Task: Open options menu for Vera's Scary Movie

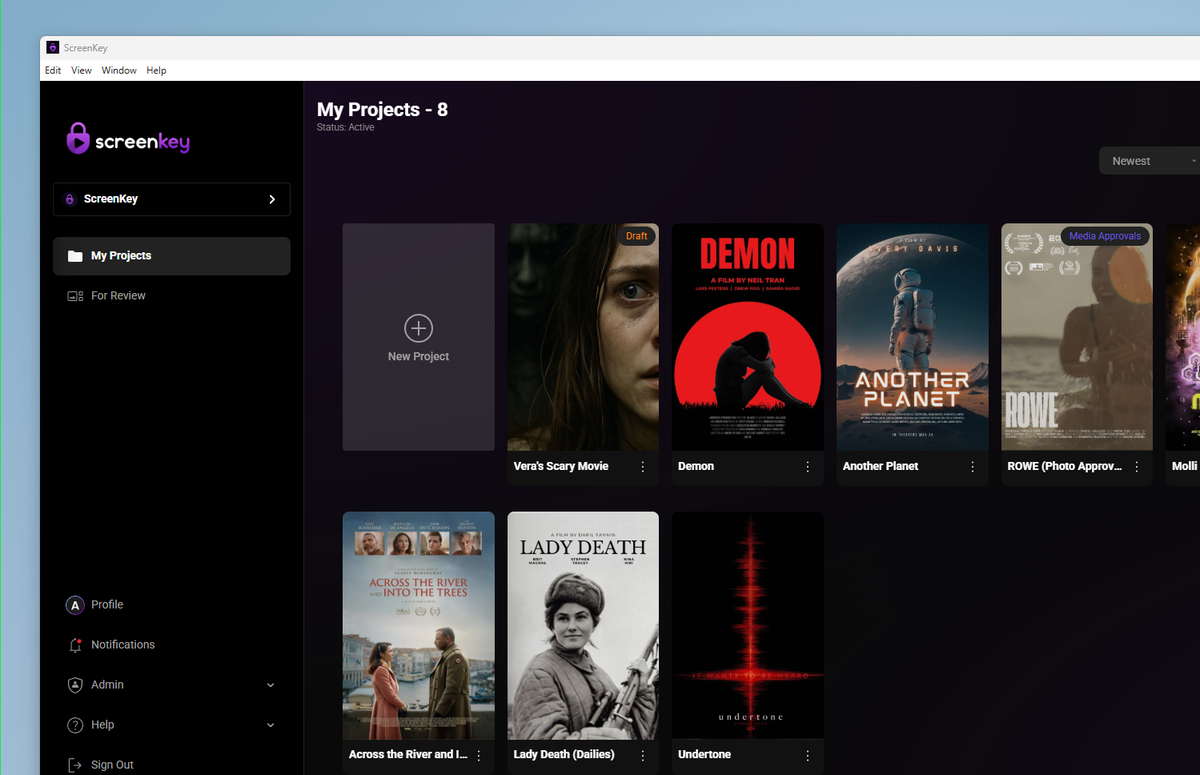Action: tap(643, 467)
